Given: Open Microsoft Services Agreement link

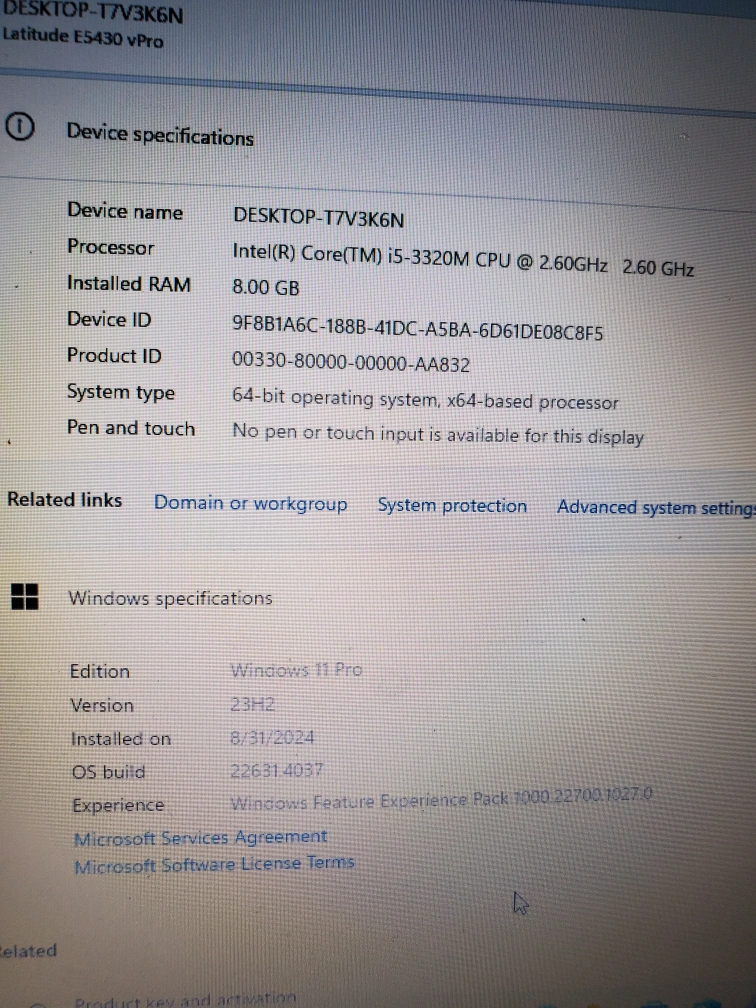Looking at the screenshot, I should (201, 838).
